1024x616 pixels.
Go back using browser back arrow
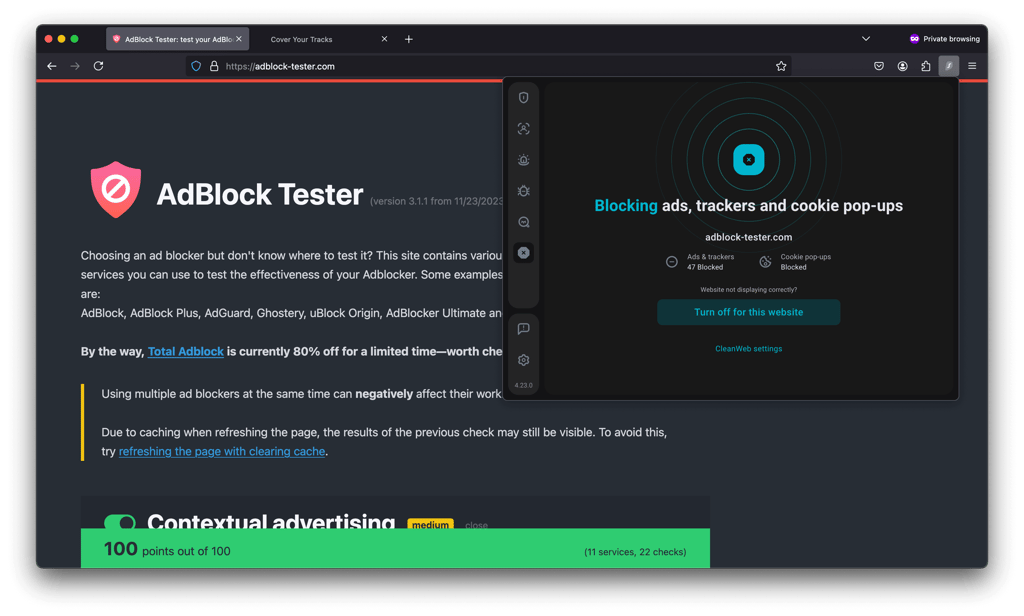coord(52,66)
